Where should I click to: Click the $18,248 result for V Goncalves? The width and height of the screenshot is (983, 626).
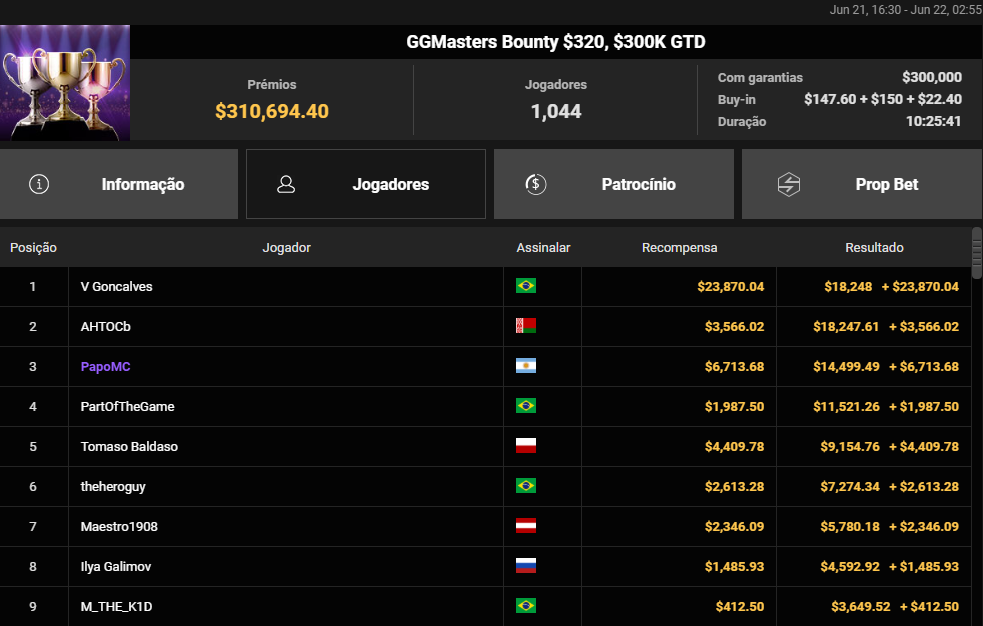tap(848, 286)
